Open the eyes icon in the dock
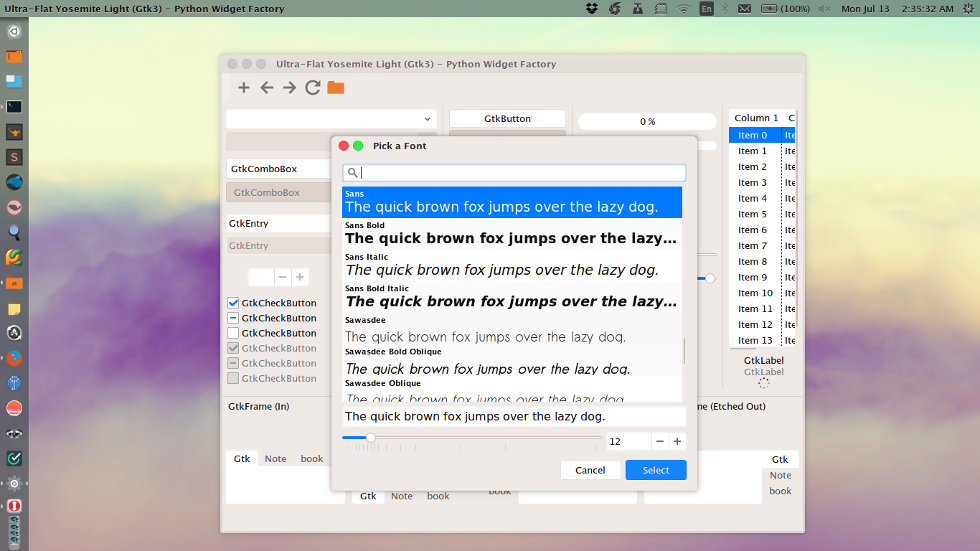Screen dimensions: 980x551 (x=14, y=434)
